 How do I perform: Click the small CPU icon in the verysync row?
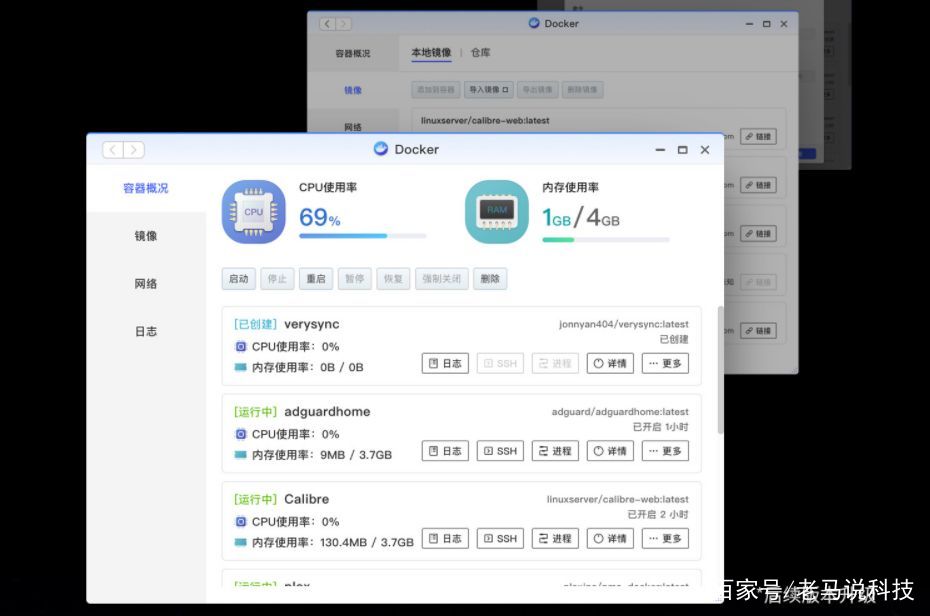tap(240, 347)
